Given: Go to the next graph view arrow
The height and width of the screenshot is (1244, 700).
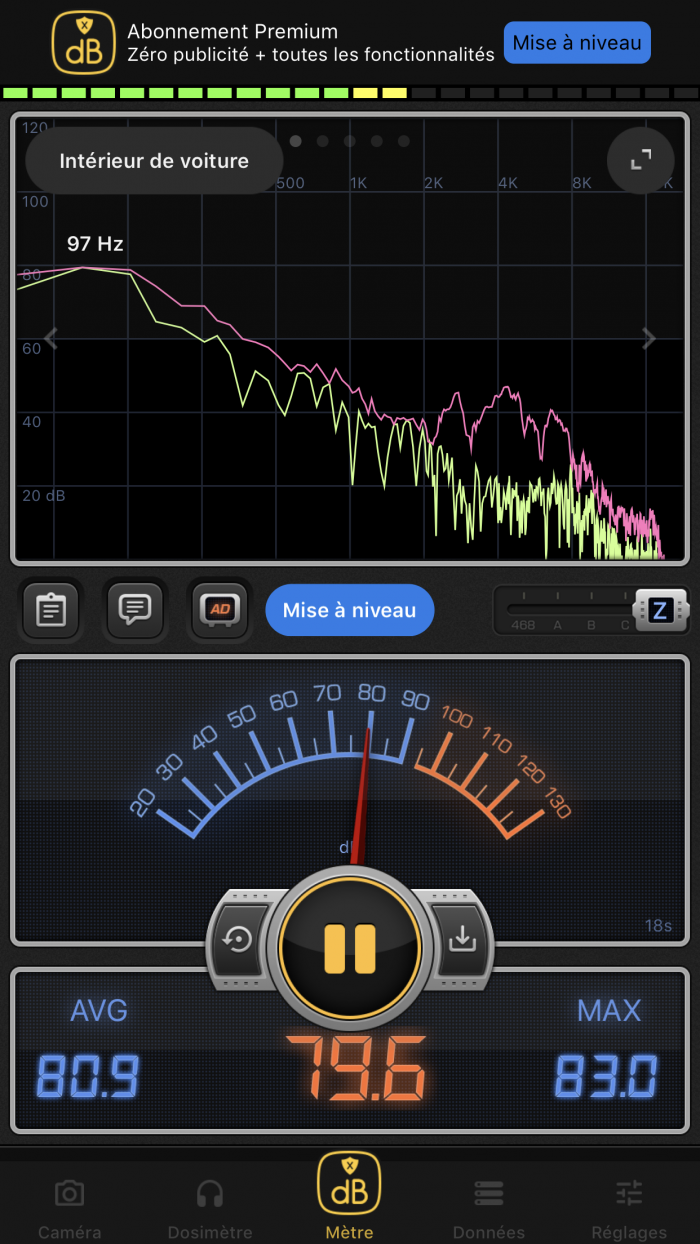Looking at the screenshot, I should [648, 339].
